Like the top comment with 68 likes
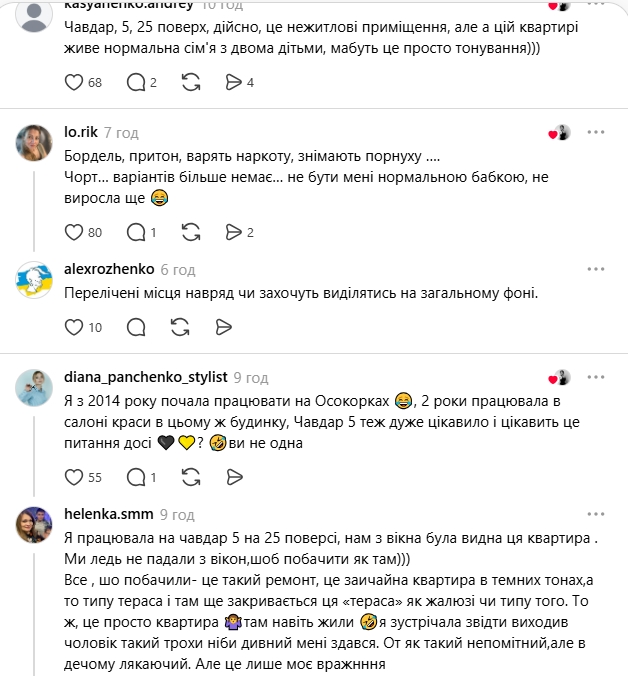Viewport: 628px width, 676px height. pyautogui.click(x=73, y=82)
